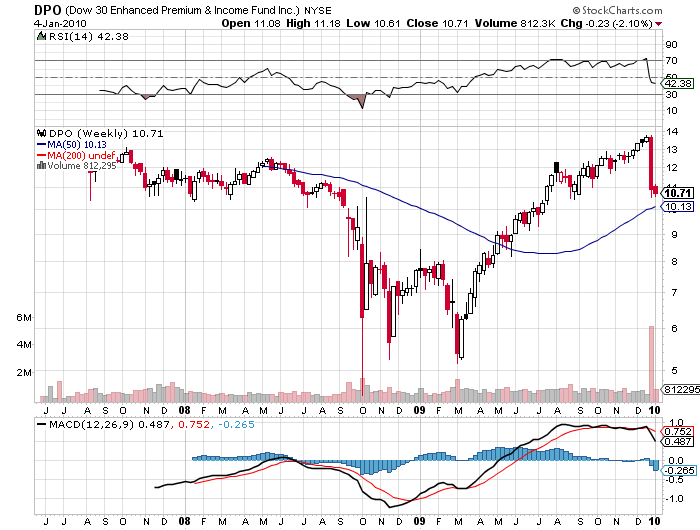Click the large red candle at end of 2009

click(651, 163)
